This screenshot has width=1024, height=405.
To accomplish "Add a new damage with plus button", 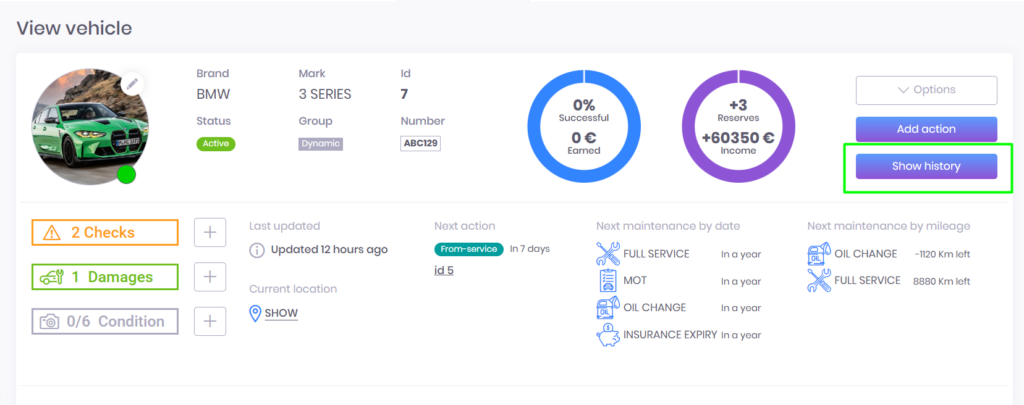I will click(209, 276).
